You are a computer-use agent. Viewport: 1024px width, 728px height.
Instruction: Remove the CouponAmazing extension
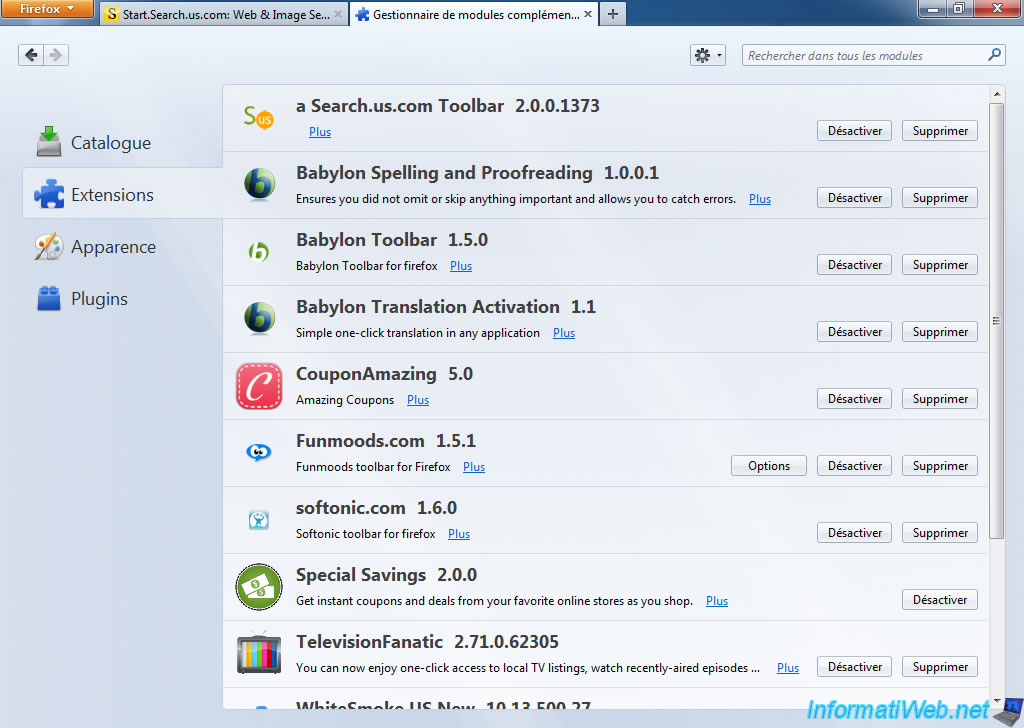940,399
